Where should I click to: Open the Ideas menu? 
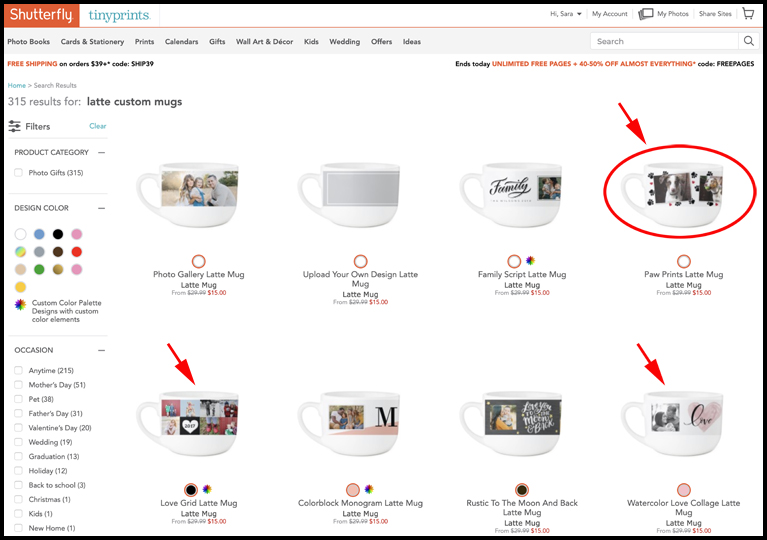(x=412, y=42)
